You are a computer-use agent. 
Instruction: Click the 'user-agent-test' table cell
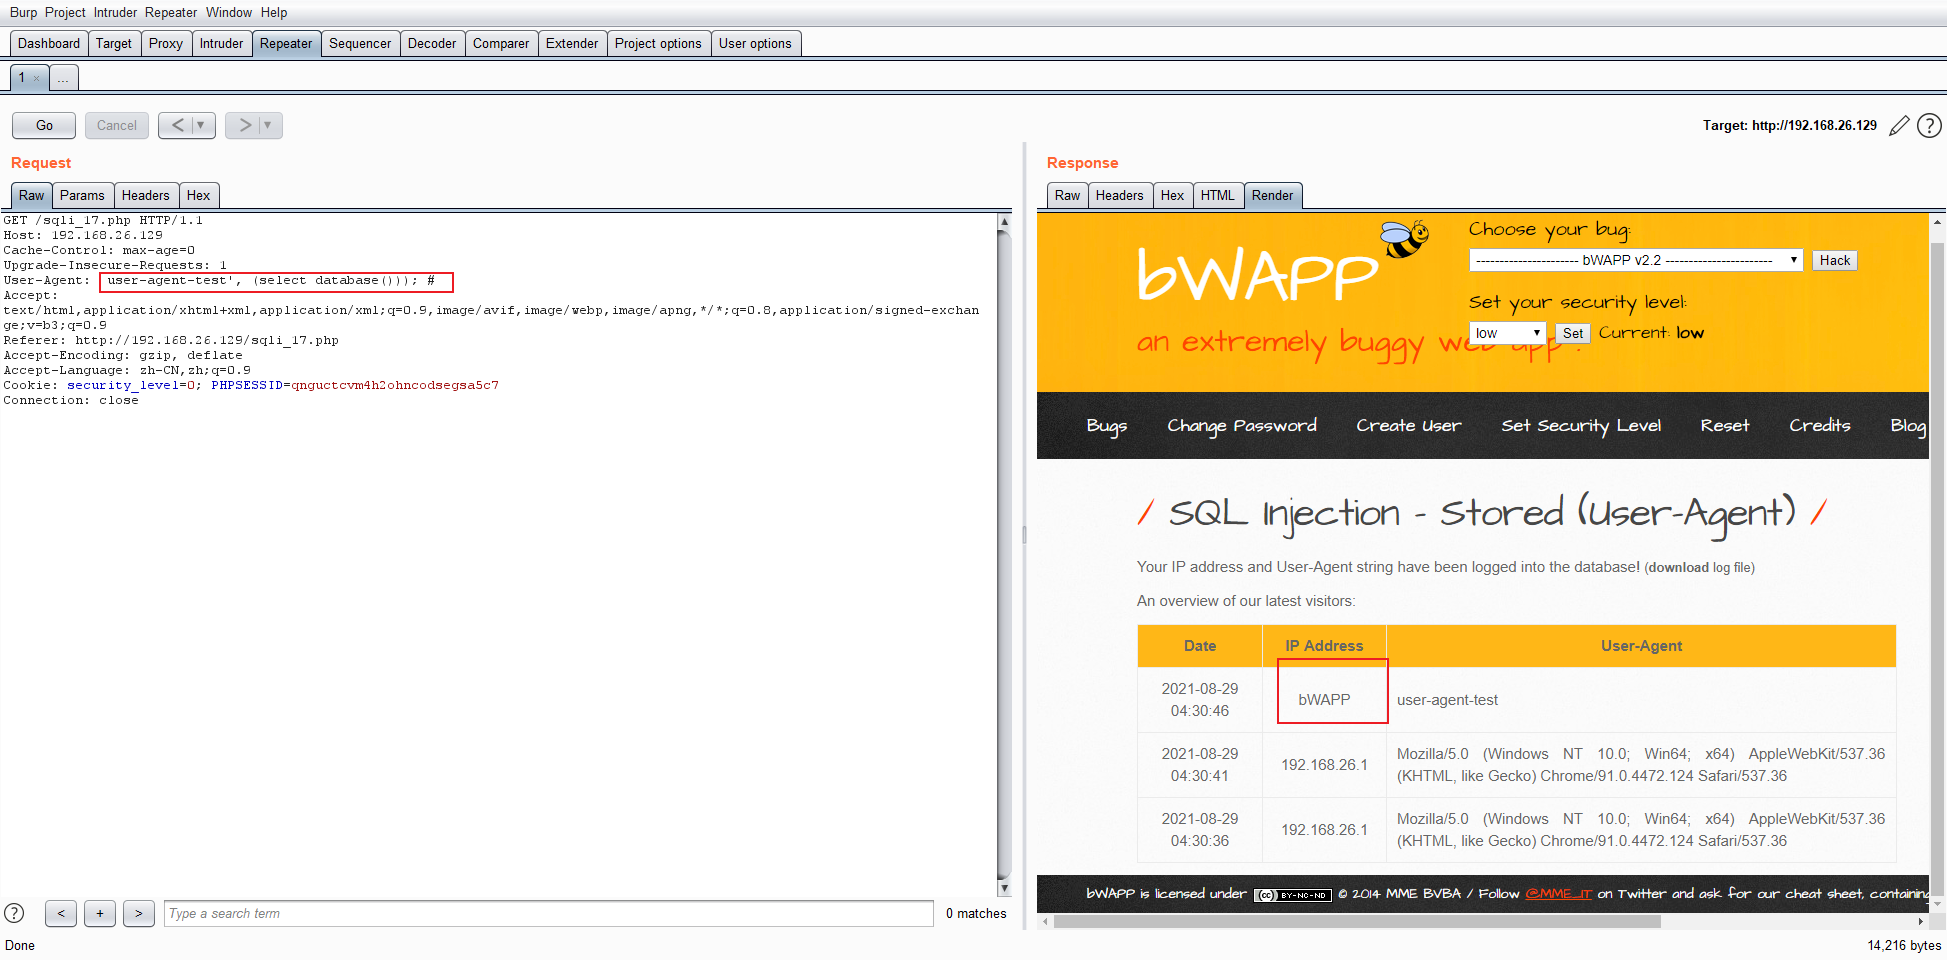1641,700
